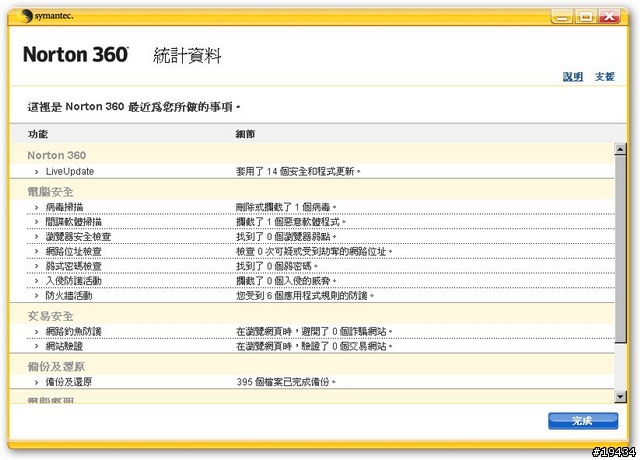Expand the 瀏覽器安全檢查 row arrow
The image size is (640, 460).
pyautogui.click(x=36, y=237)
